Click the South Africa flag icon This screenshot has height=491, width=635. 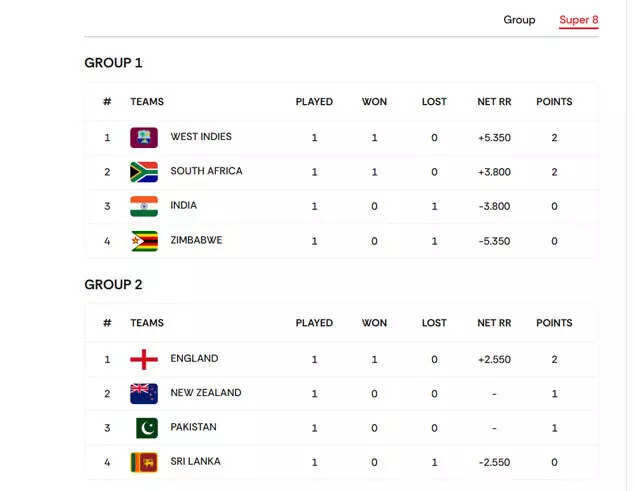point(144,172)
